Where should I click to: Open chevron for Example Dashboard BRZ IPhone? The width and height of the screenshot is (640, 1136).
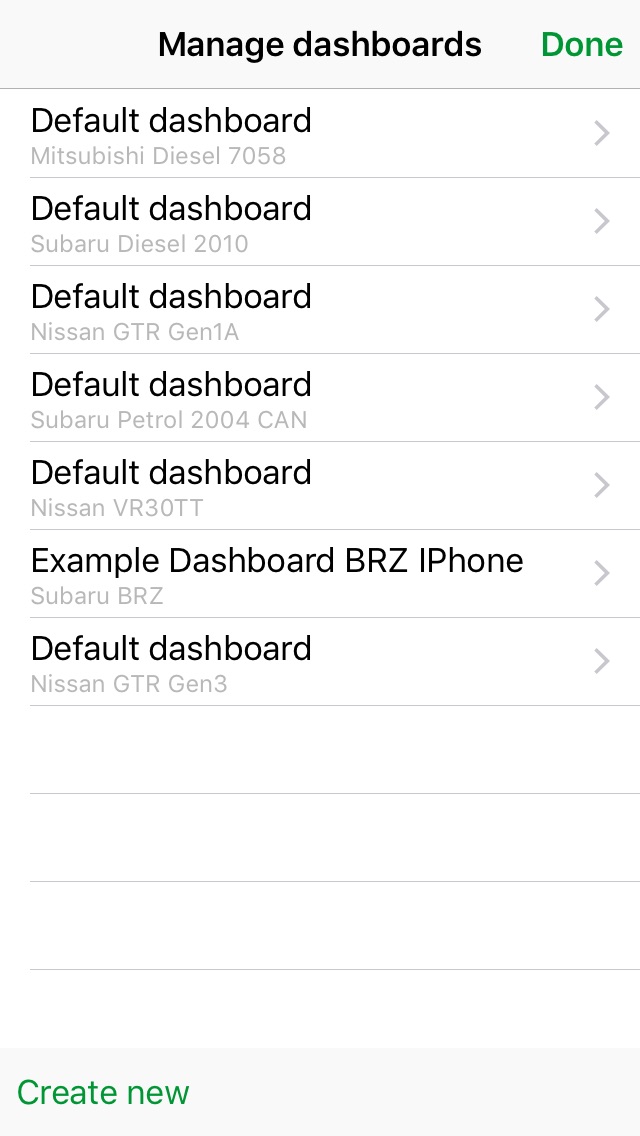[x=601, y=574]
